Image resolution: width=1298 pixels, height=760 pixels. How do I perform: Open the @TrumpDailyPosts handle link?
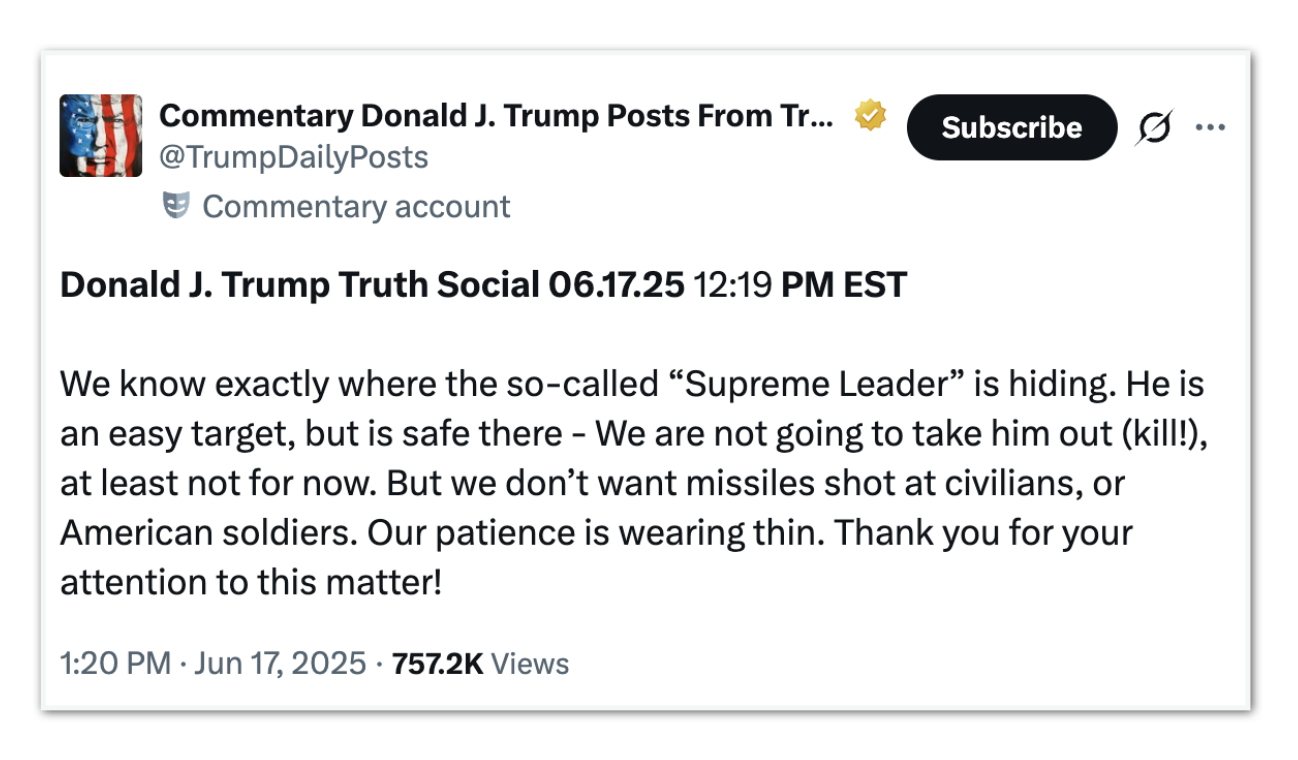293,157
